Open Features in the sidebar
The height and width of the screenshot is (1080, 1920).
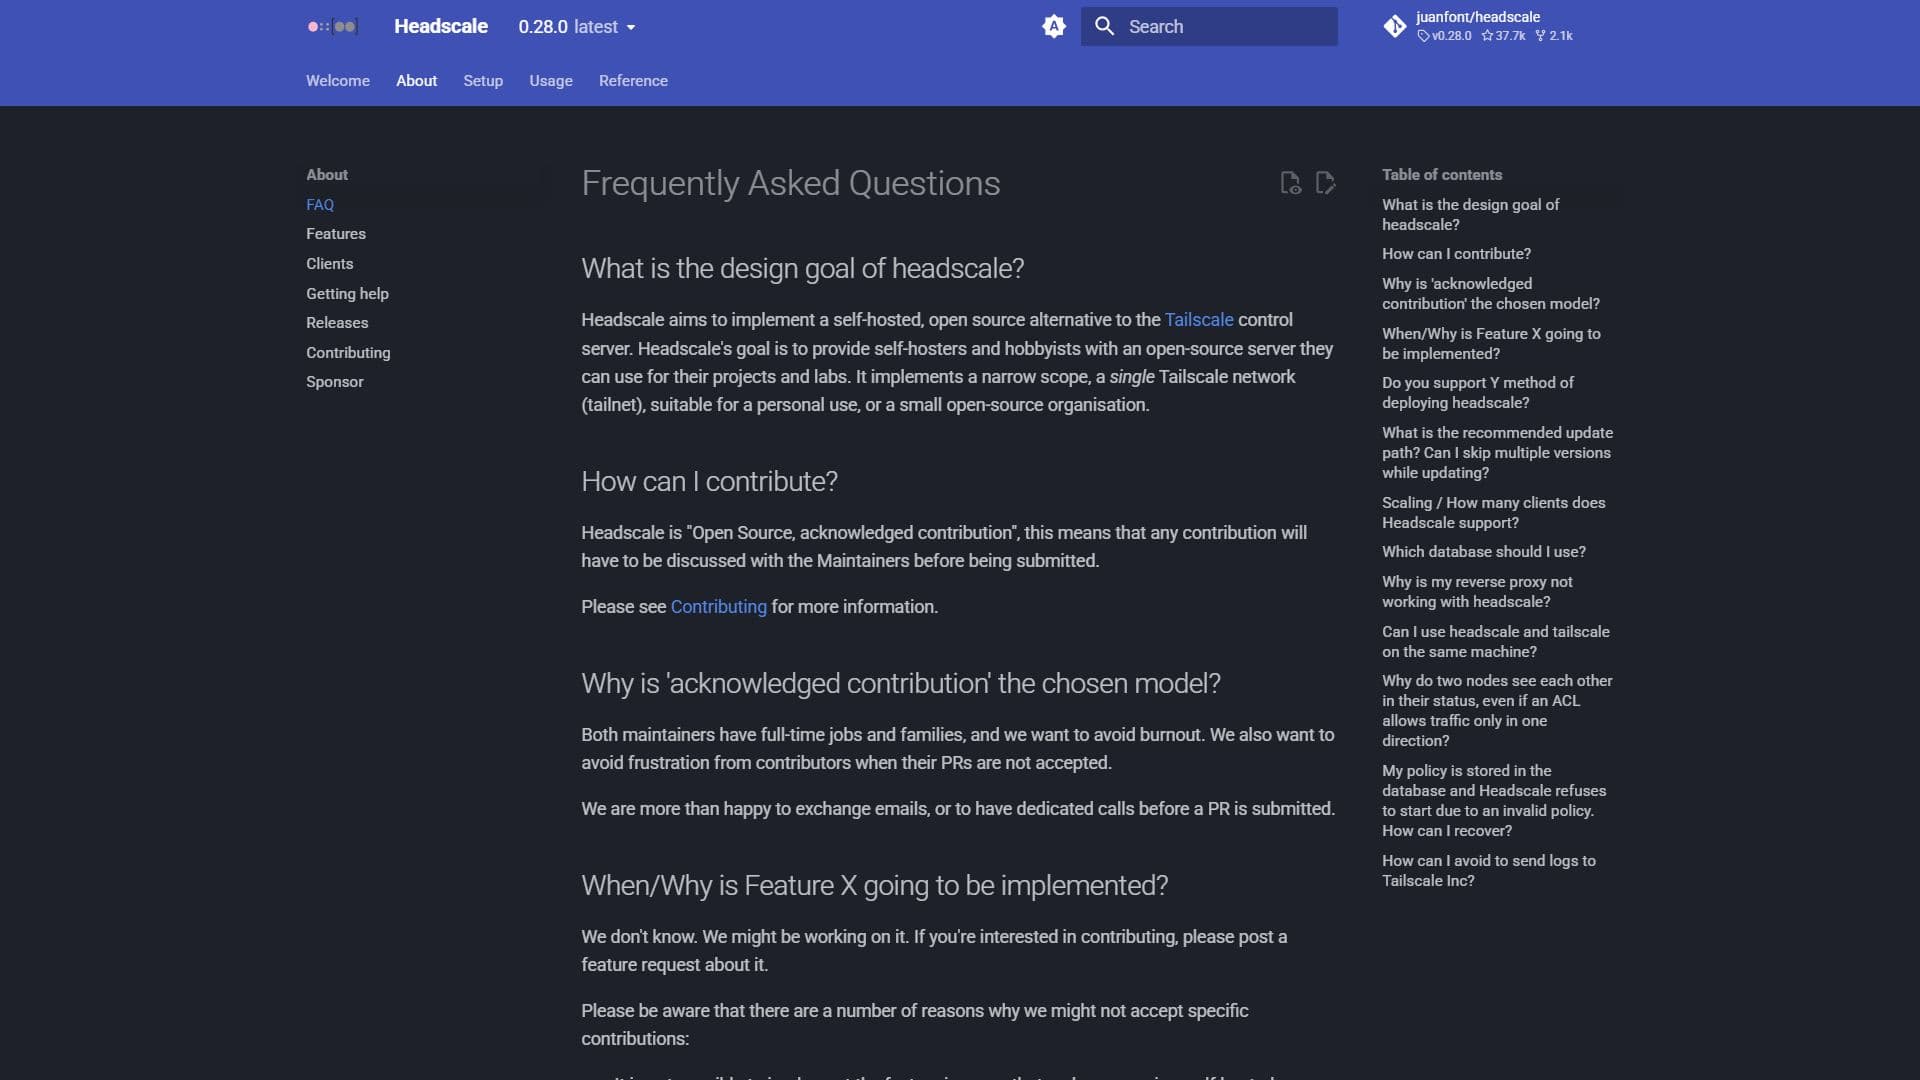[336, 234]
